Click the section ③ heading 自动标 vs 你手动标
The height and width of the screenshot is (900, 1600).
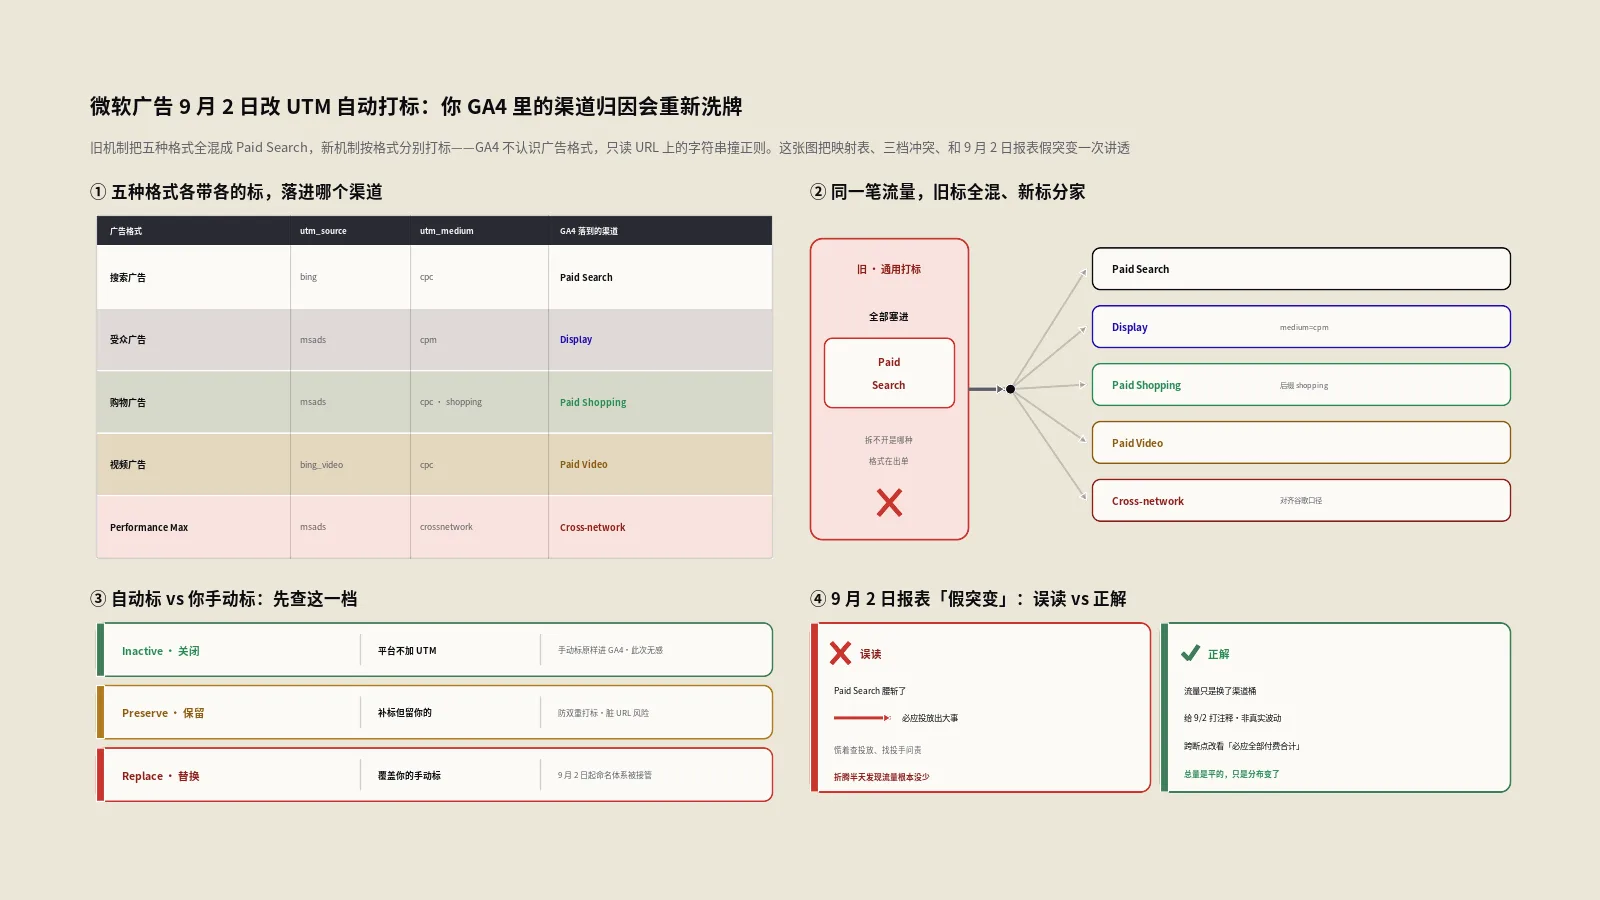point(224,599)
